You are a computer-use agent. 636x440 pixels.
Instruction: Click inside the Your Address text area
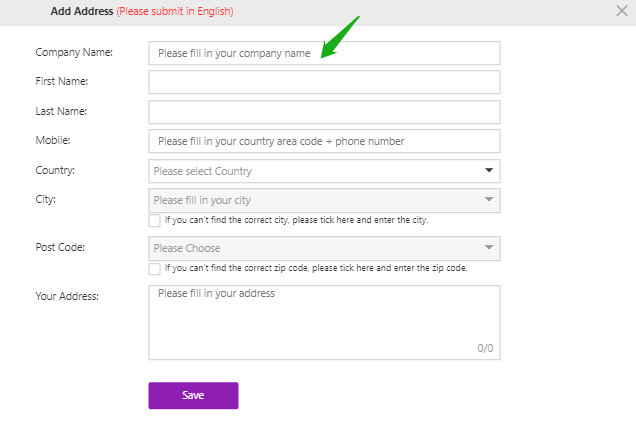point(324,320)
